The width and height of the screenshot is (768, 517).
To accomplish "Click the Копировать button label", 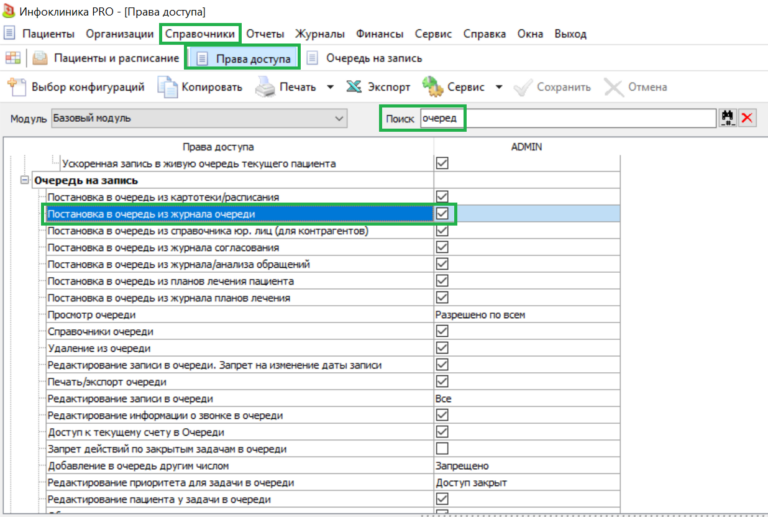I will click(212, 87).
